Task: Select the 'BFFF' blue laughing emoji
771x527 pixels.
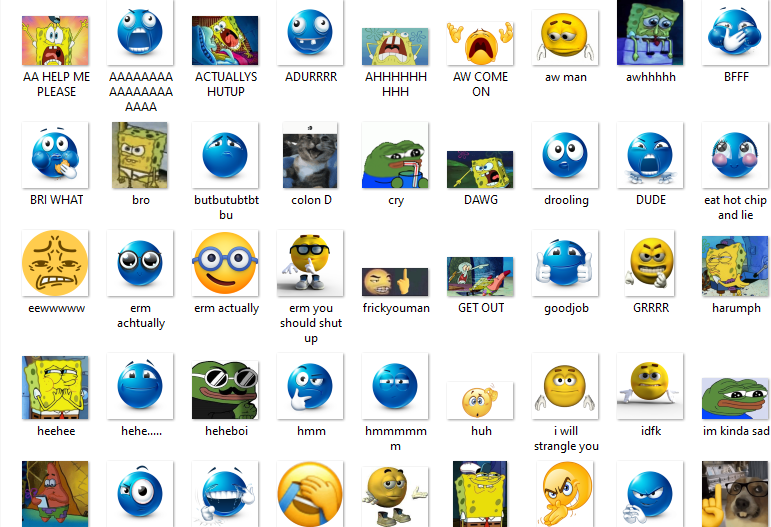Action: coord(735,32)
